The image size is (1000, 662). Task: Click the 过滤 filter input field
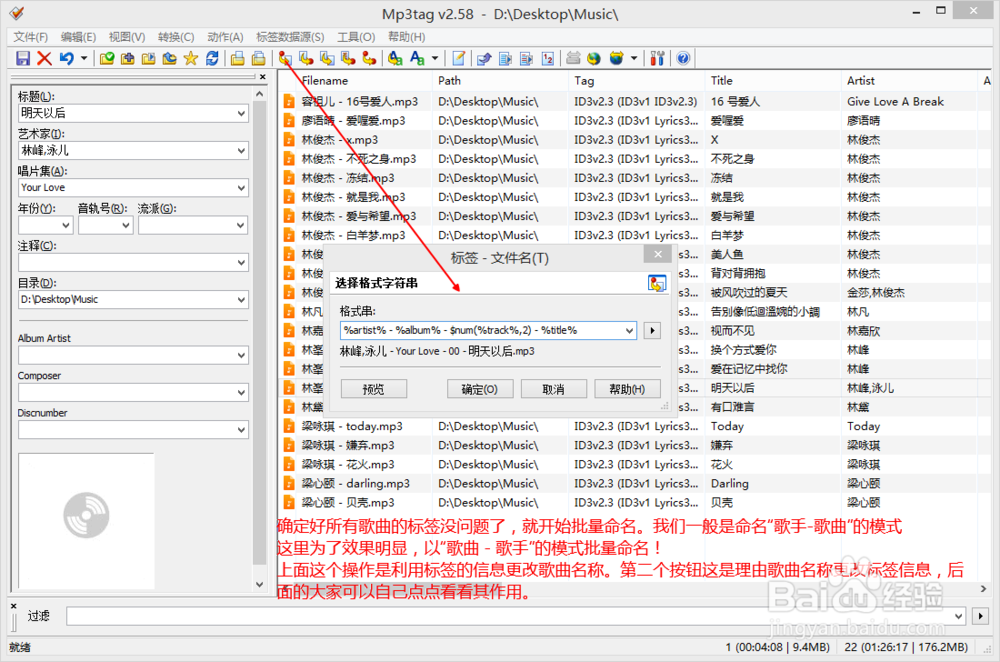point(515,616)
